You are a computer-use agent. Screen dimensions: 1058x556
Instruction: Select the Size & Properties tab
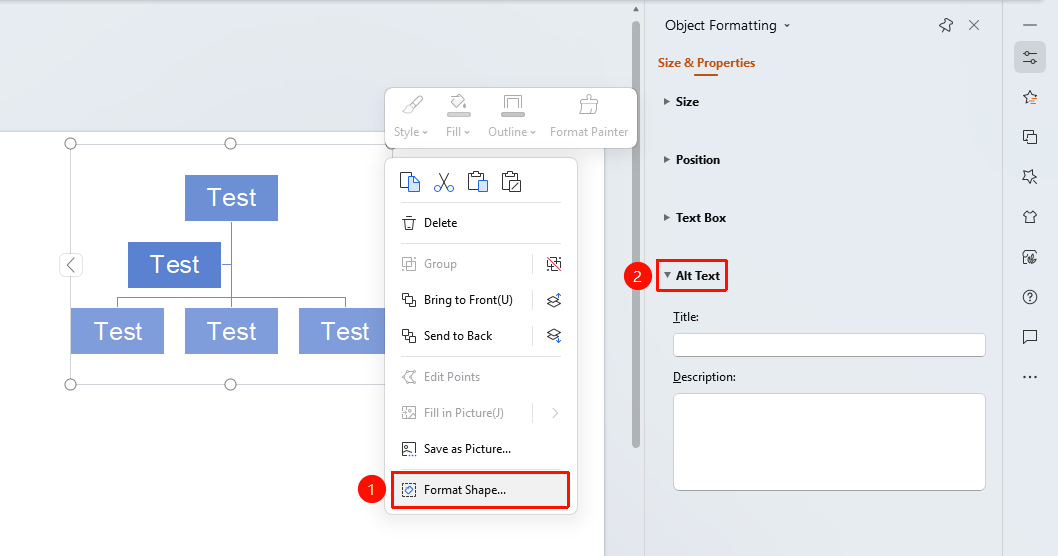(706, 63)
